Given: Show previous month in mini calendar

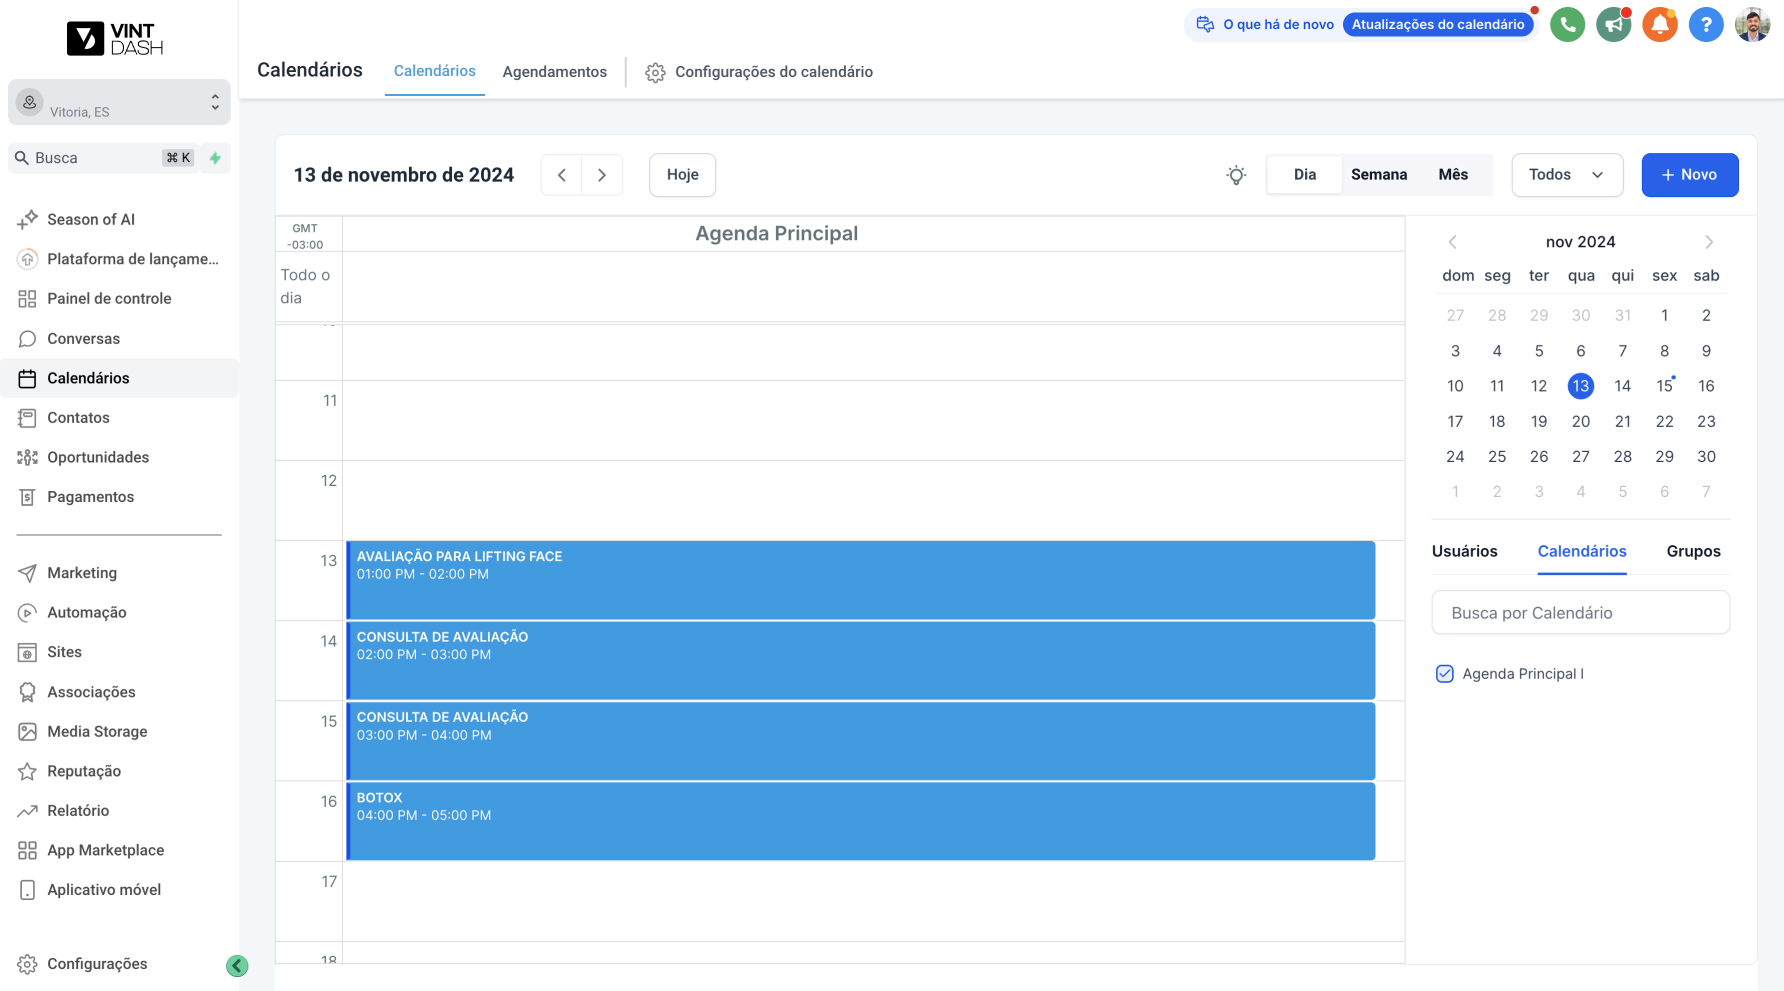Looking at the screenshot, I should coord(1453,242).
